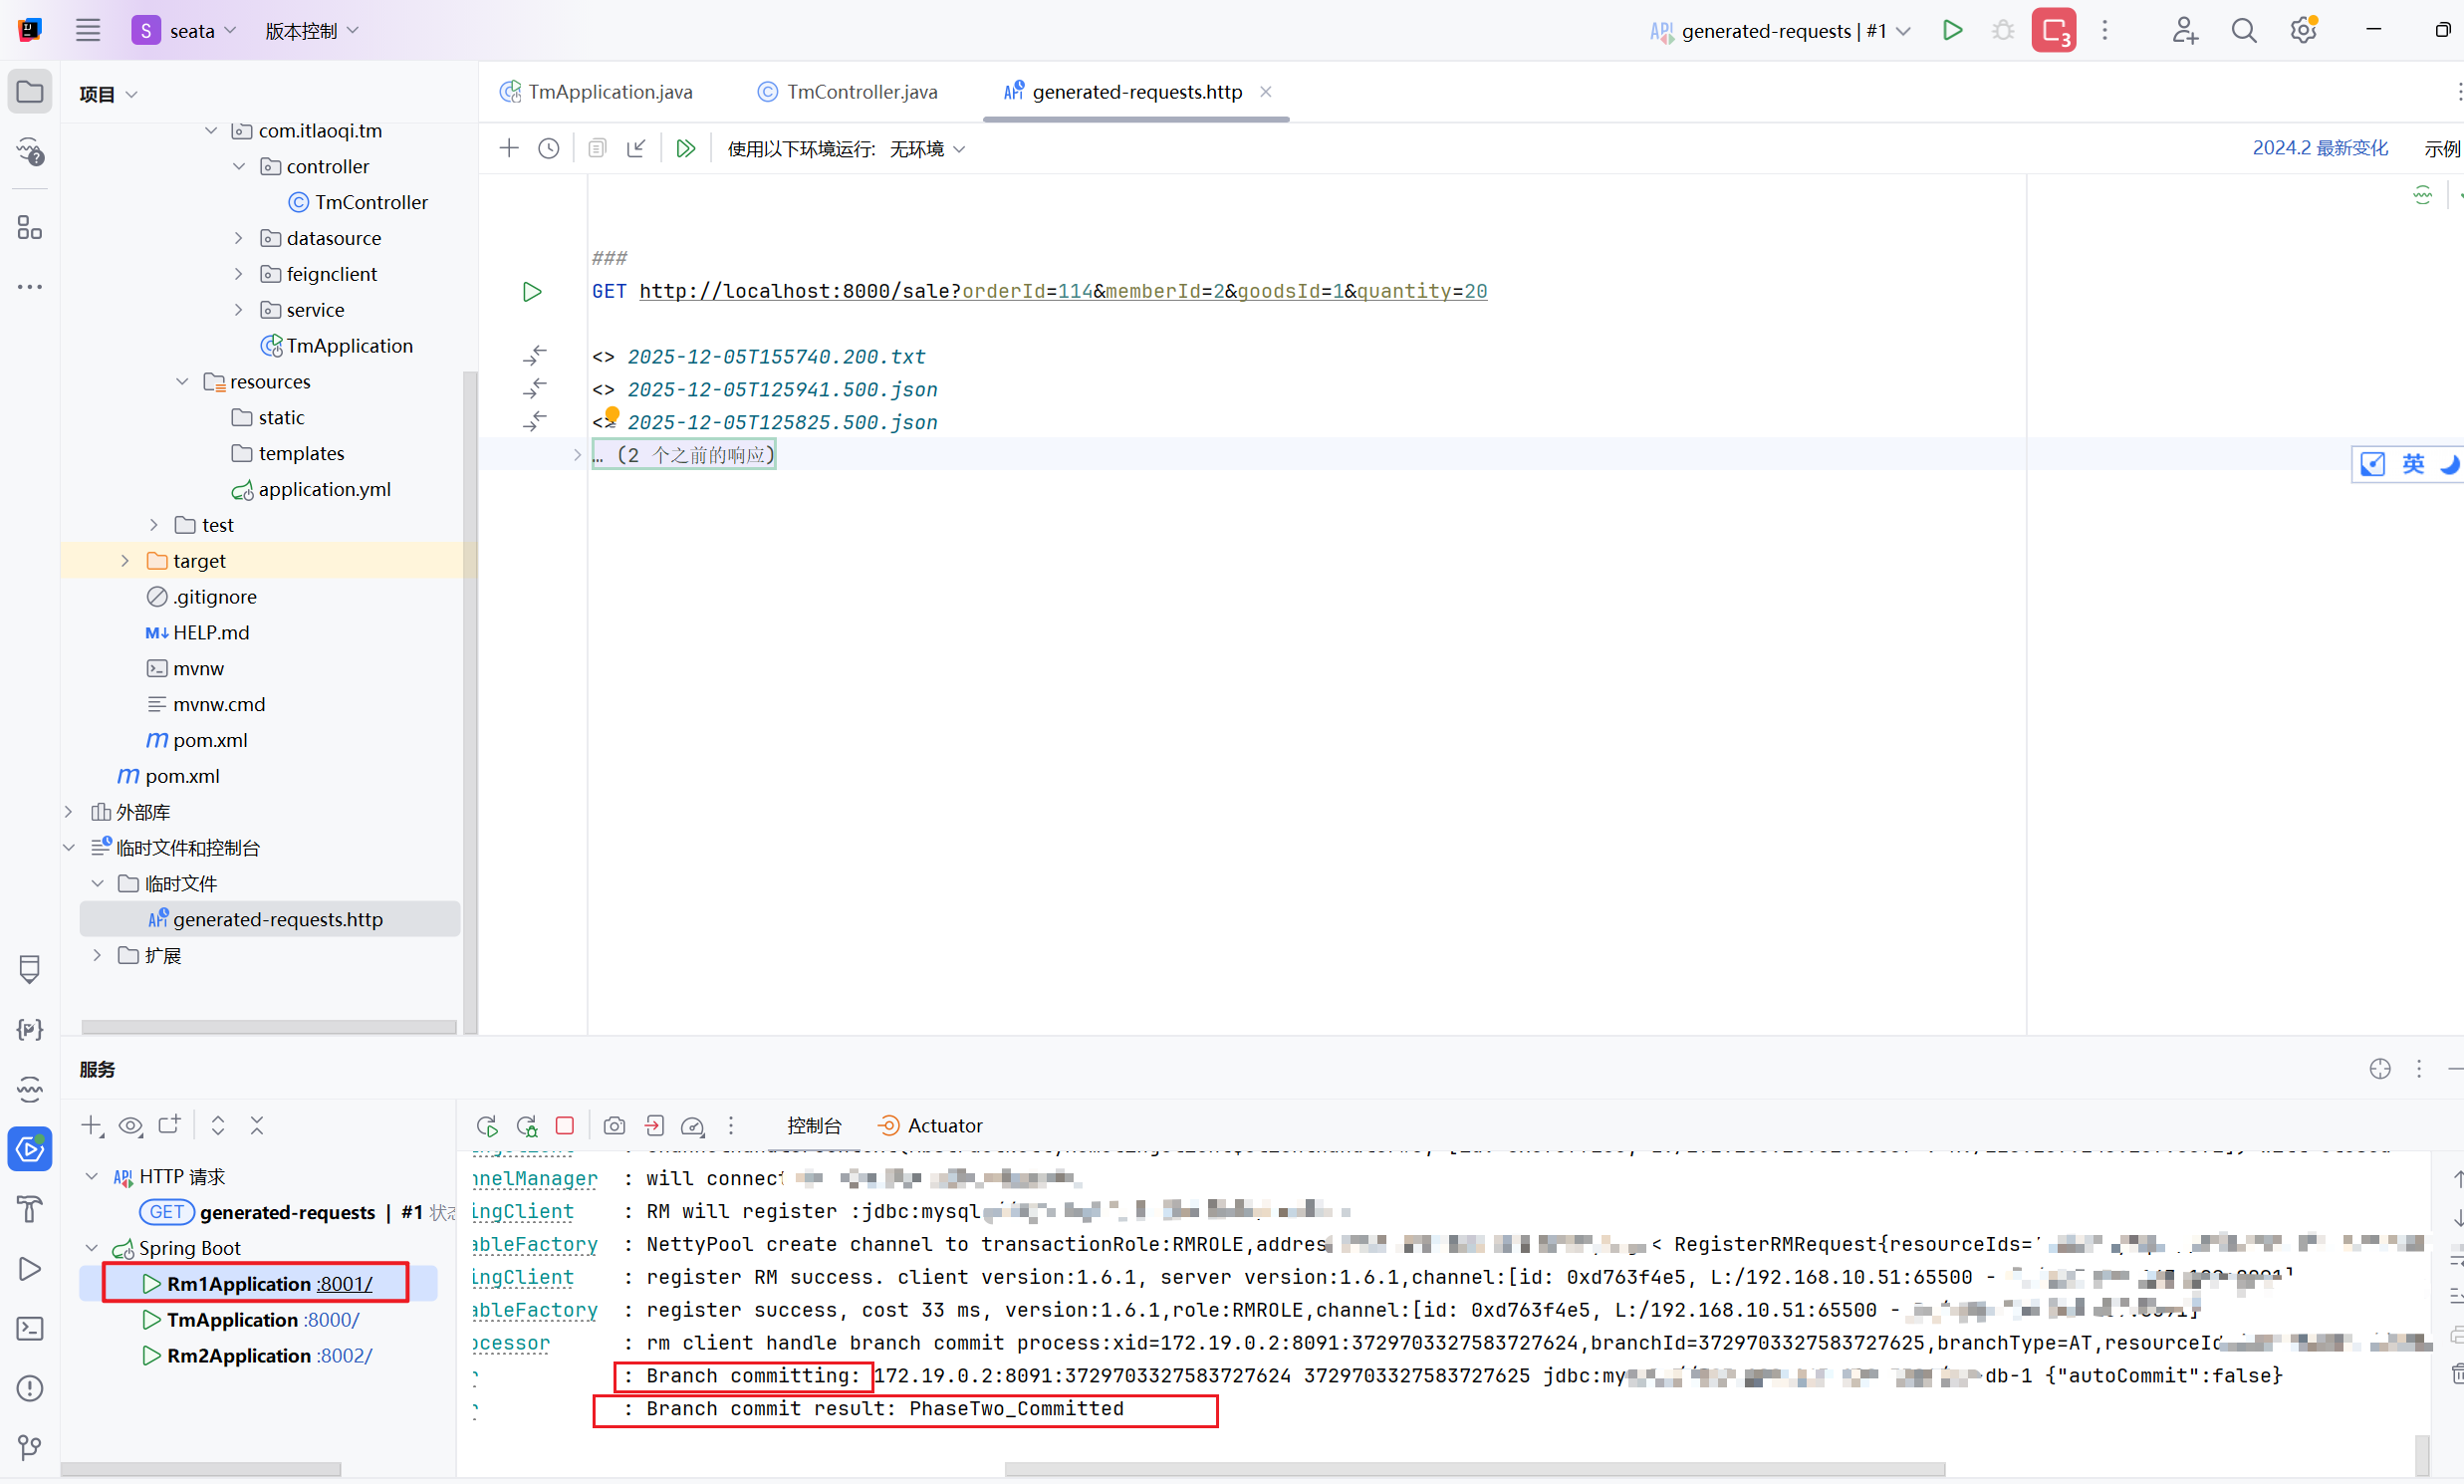
Task: Toggle the eye view options in Services
Action: click(x=130, y=1126)
